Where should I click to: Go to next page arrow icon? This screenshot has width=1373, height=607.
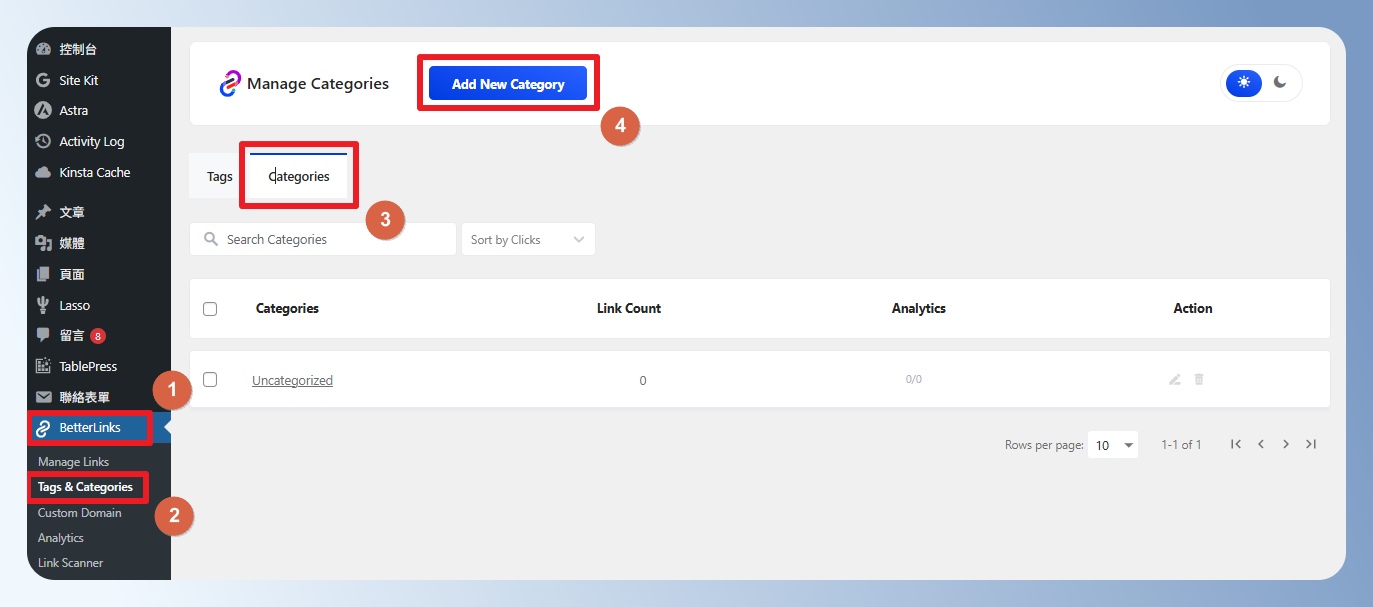click(1286, 444)
